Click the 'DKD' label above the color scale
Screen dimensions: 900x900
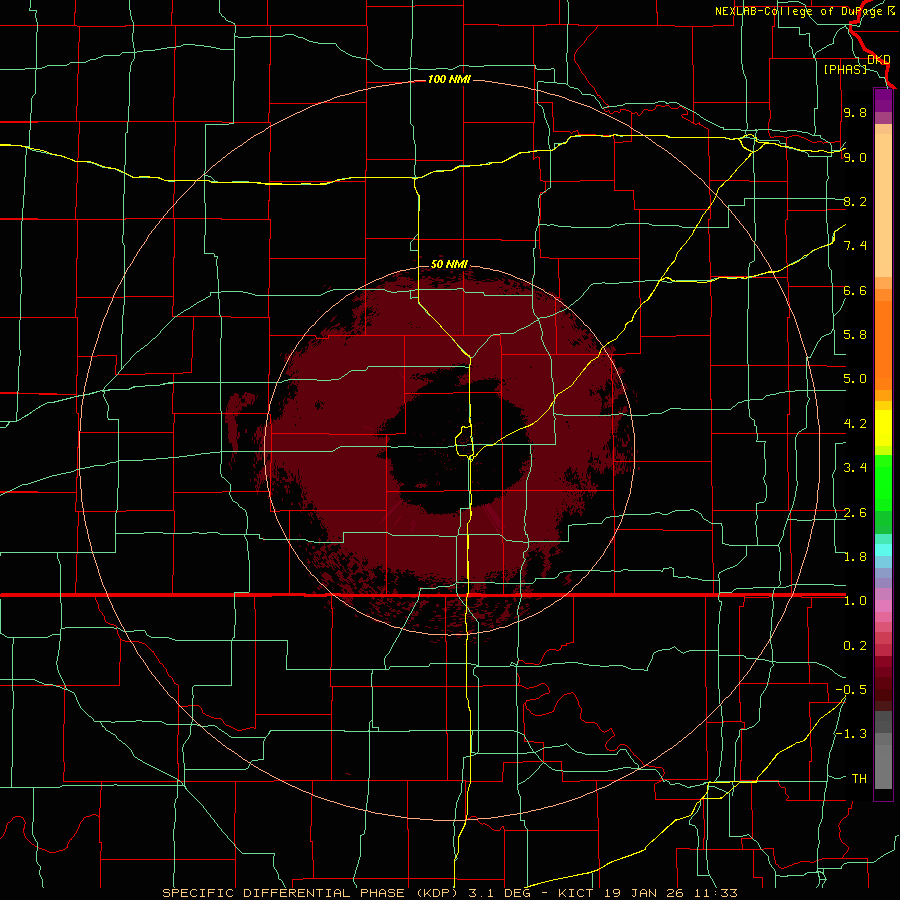click(879, 60)
